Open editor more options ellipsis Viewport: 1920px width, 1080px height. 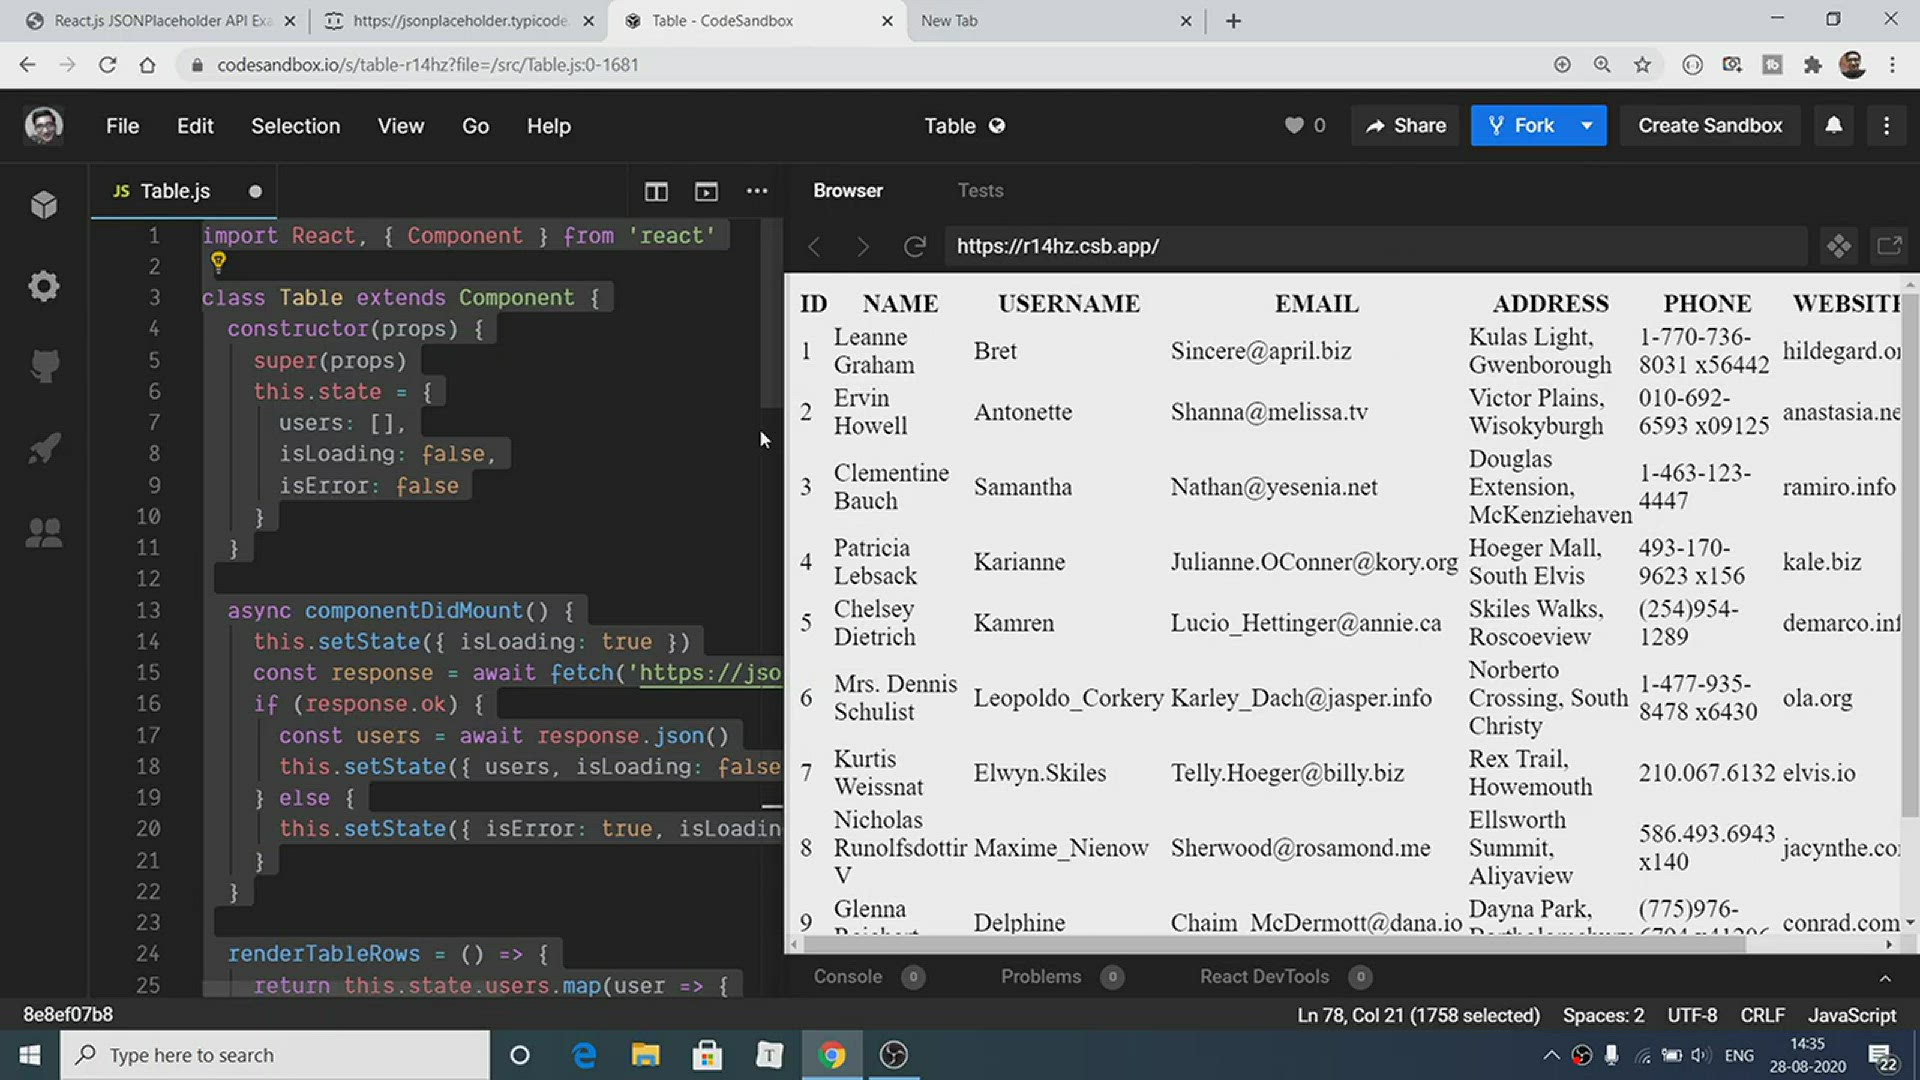tap(757, 191)
